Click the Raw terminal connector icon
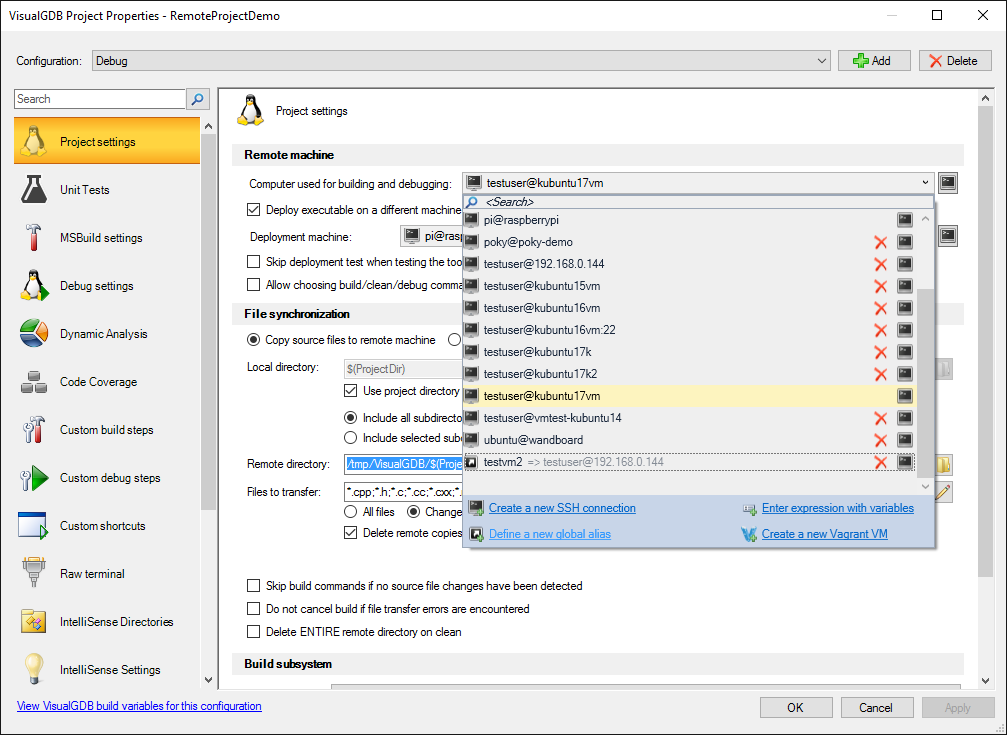This screenshot has width=1007, height=735. [x=33, y=573]
